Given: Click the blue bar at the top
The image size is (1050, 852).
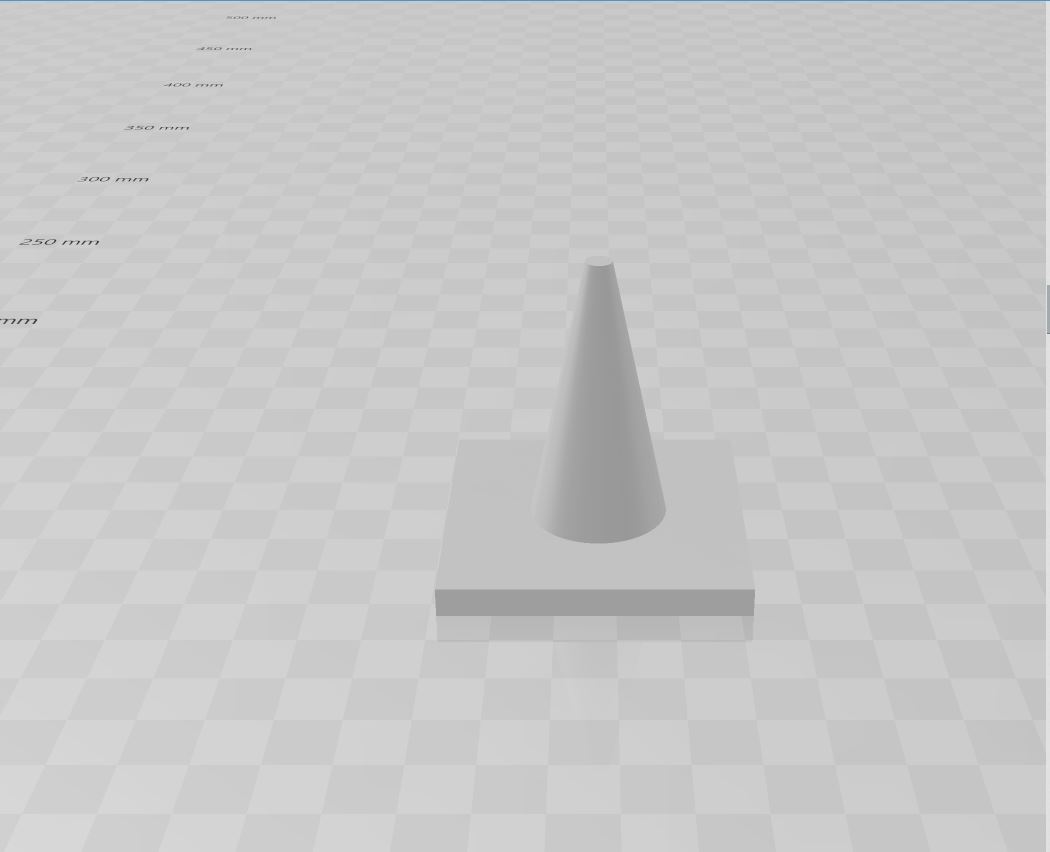Looking at the screenshot, I should pyautogui.click(x=525, y=4).
